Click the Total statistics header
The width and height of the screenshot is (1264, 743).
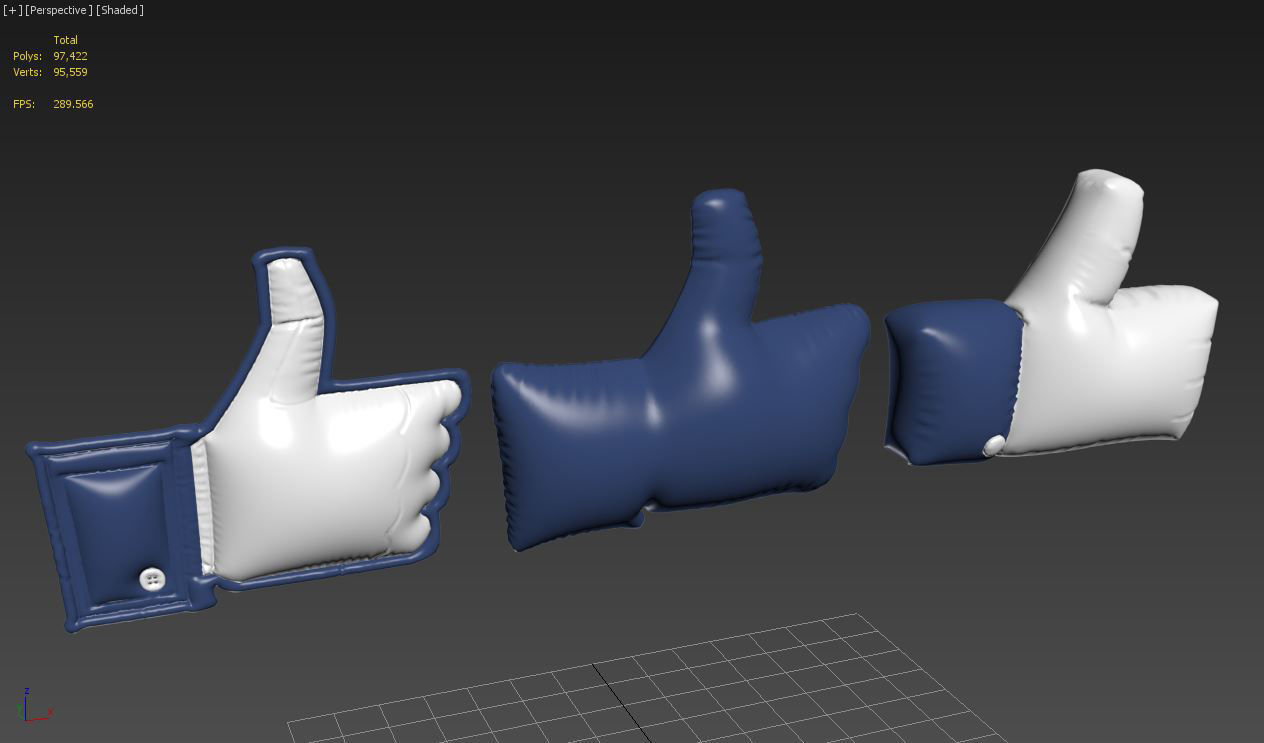(x=65, y=40)
